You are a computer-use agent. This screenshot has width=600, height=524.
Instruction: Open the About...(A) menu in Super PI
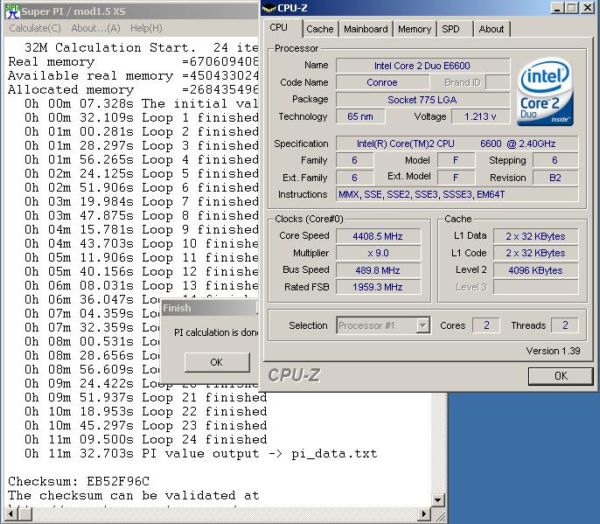point(96,28)
